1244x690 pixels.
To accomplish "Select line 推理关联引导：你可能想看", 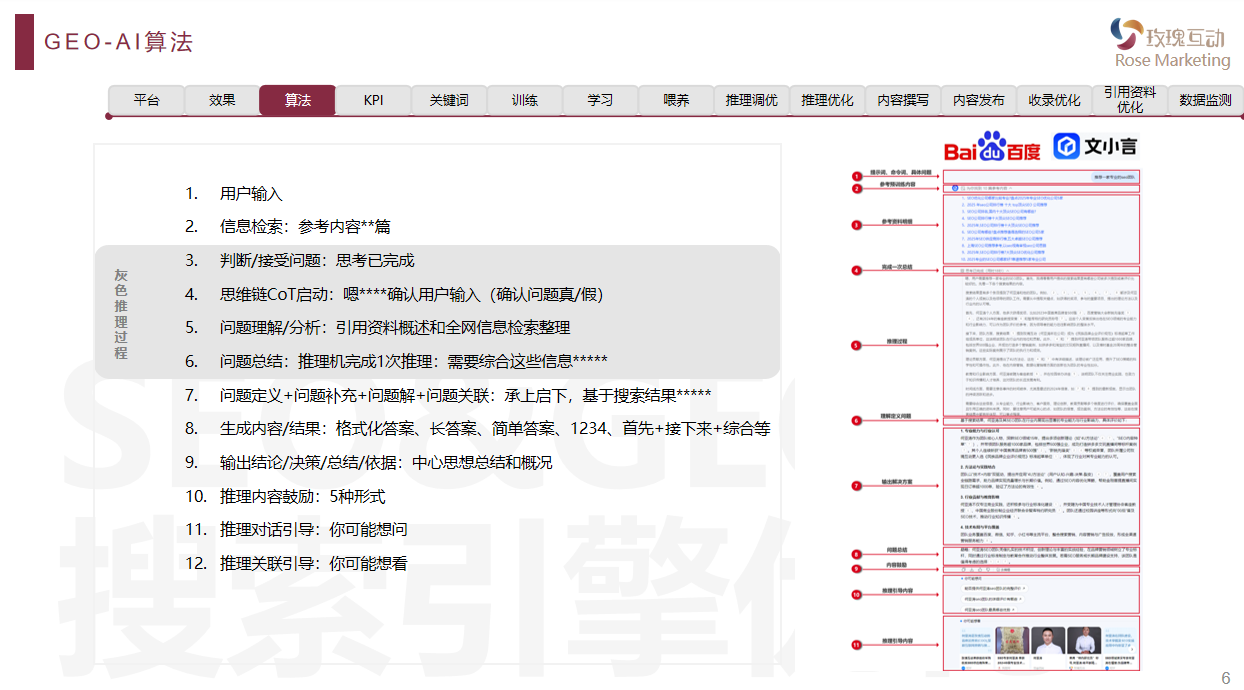I will pyautogui.click(x=314, y=563).
